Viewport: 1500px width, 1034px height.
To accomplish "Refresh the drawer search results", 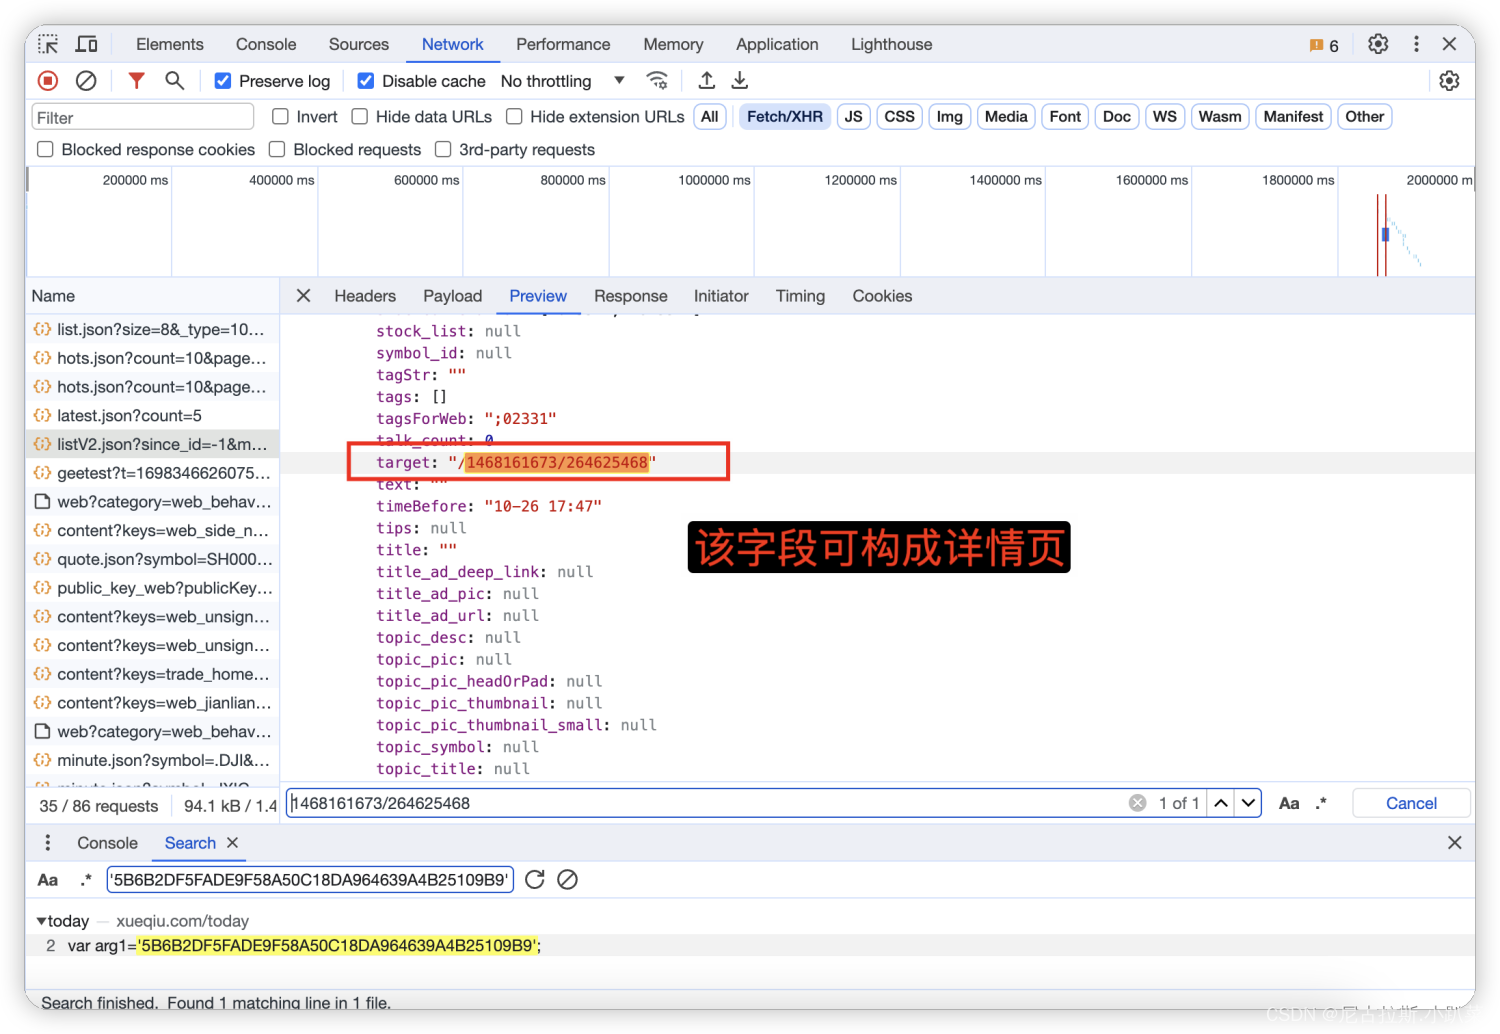I will [x=535, y=880].
